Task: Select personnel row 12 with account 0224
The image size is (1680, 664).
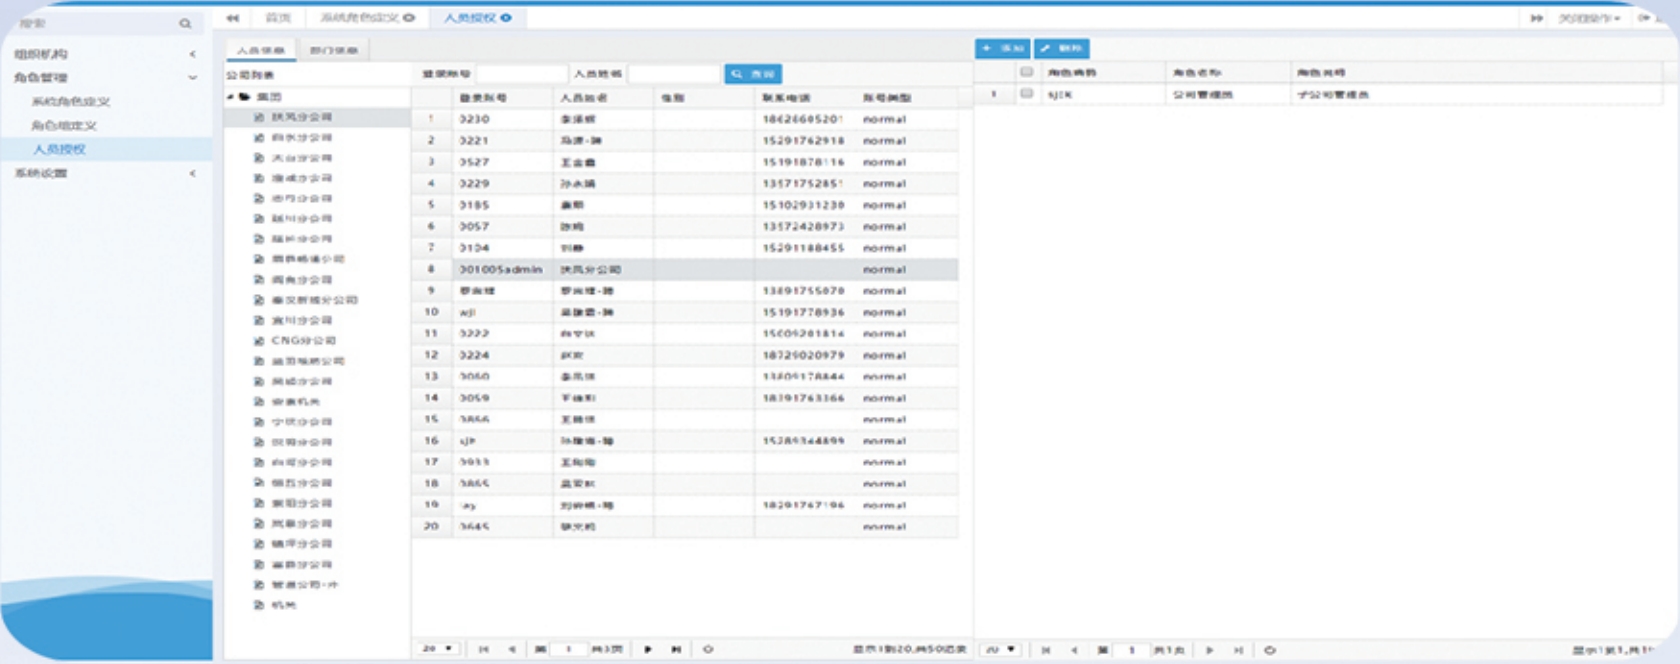Action: 685,355
